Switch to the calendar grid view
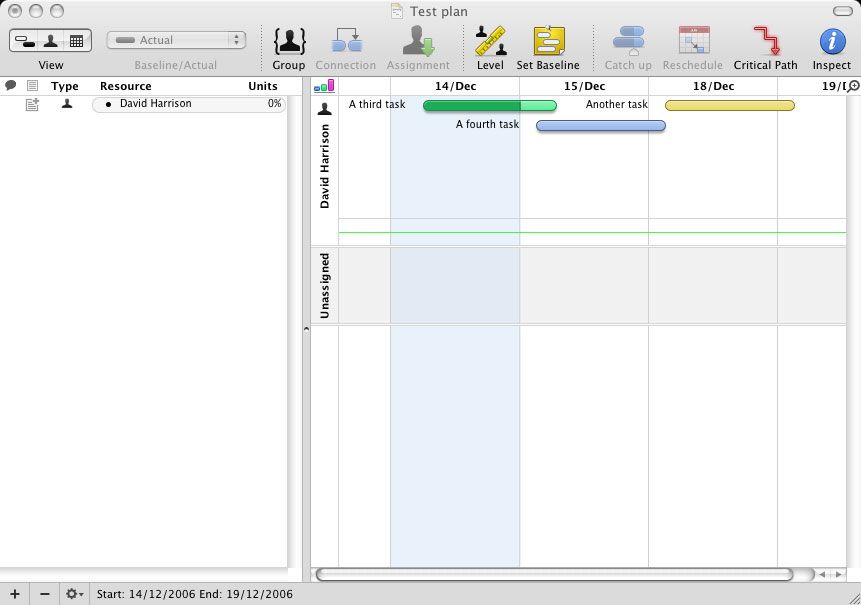This screenshot has width=861, height=605. (x=77, y=40)
